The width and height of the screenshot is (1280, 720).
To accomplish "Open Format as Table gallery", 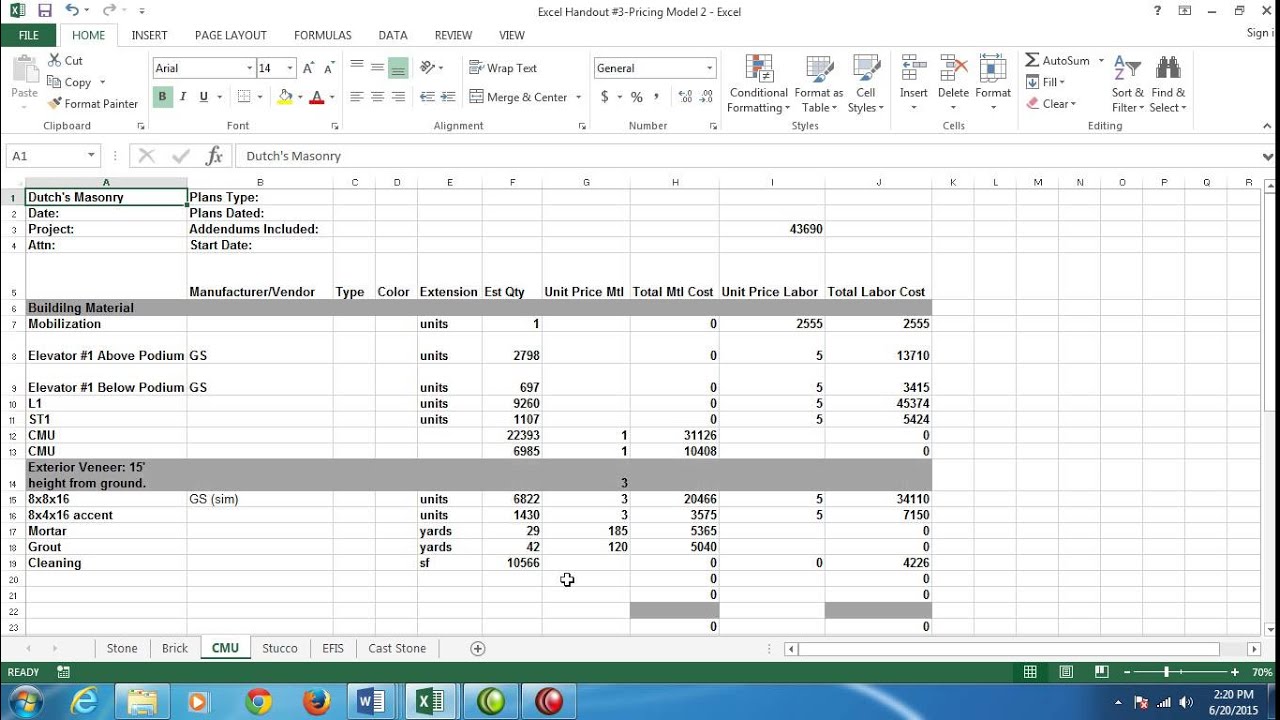I will [819, 84].
